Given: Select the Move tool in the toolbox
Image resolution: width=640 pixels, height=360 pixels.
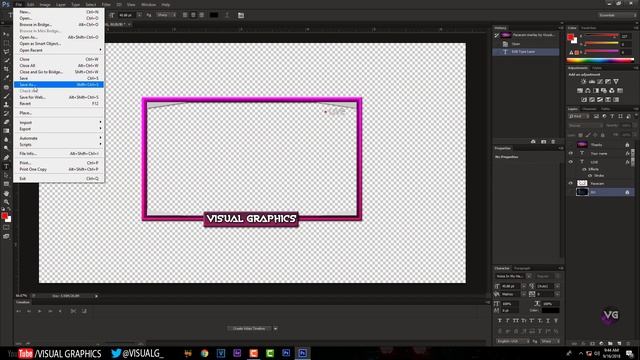Looking at the screenshot, I should click(6, 34).
